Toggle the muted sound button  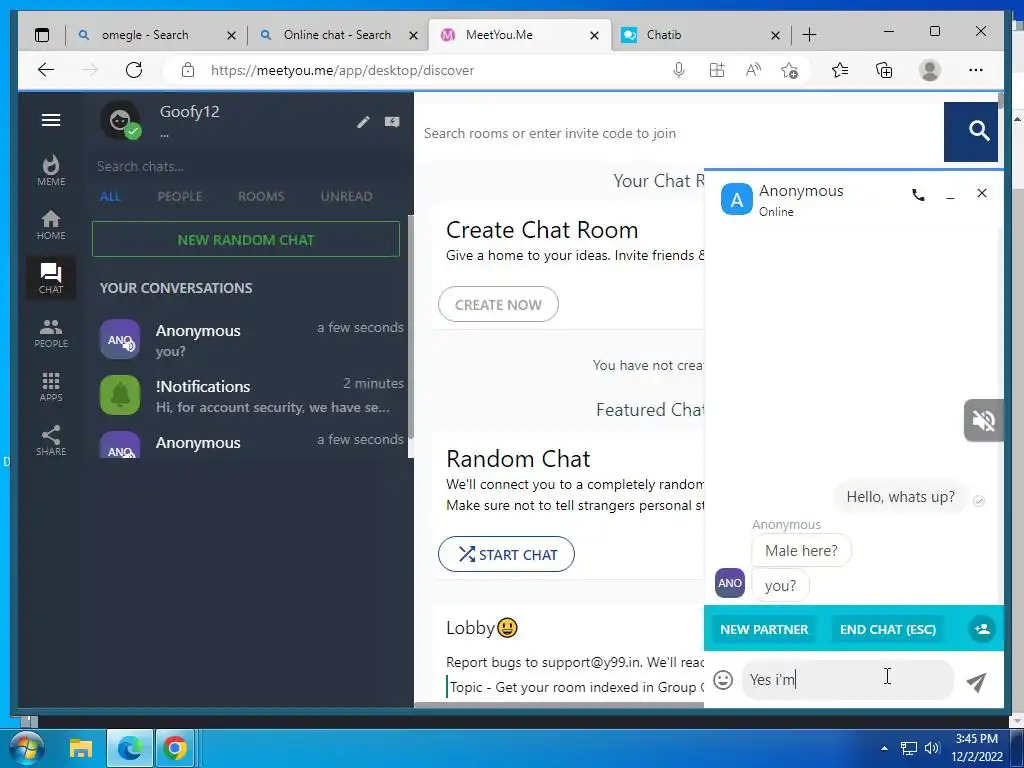tap(983, 421)
